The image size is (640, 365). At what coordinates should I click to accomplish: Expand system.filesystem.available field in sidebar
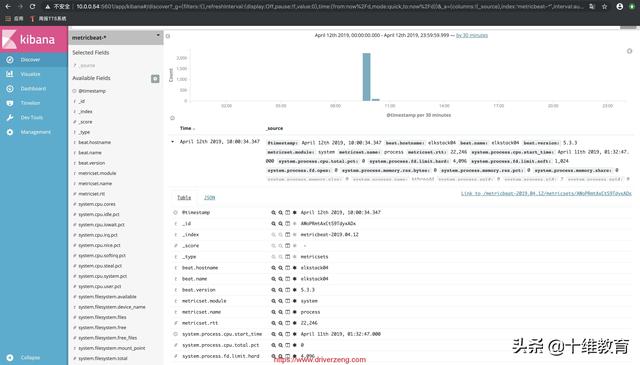[107, 297]
